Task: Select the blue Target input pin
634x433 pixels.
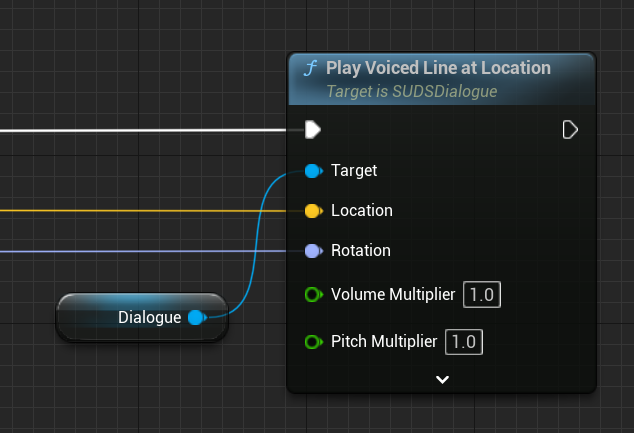Action: click(x=313, y=171)
